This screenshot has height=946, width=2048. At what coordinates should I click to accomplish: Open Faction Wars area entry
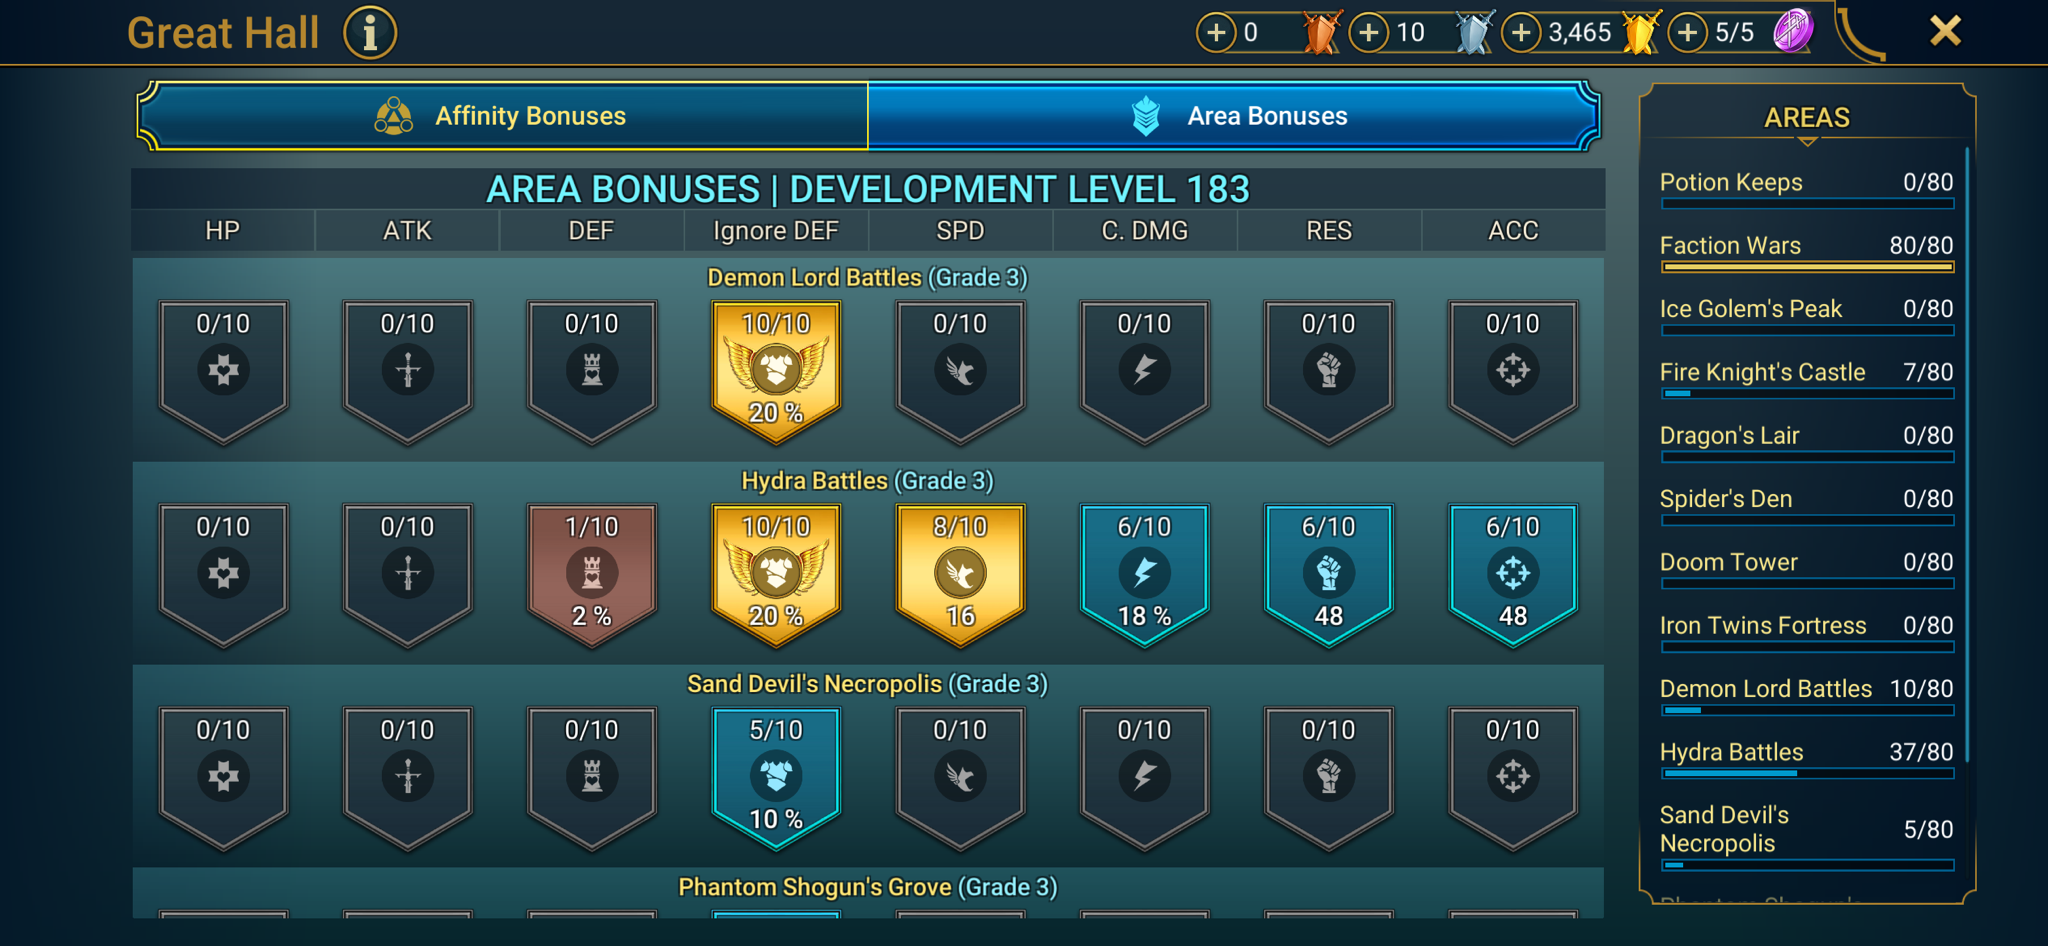click(x=1806, y=252)
